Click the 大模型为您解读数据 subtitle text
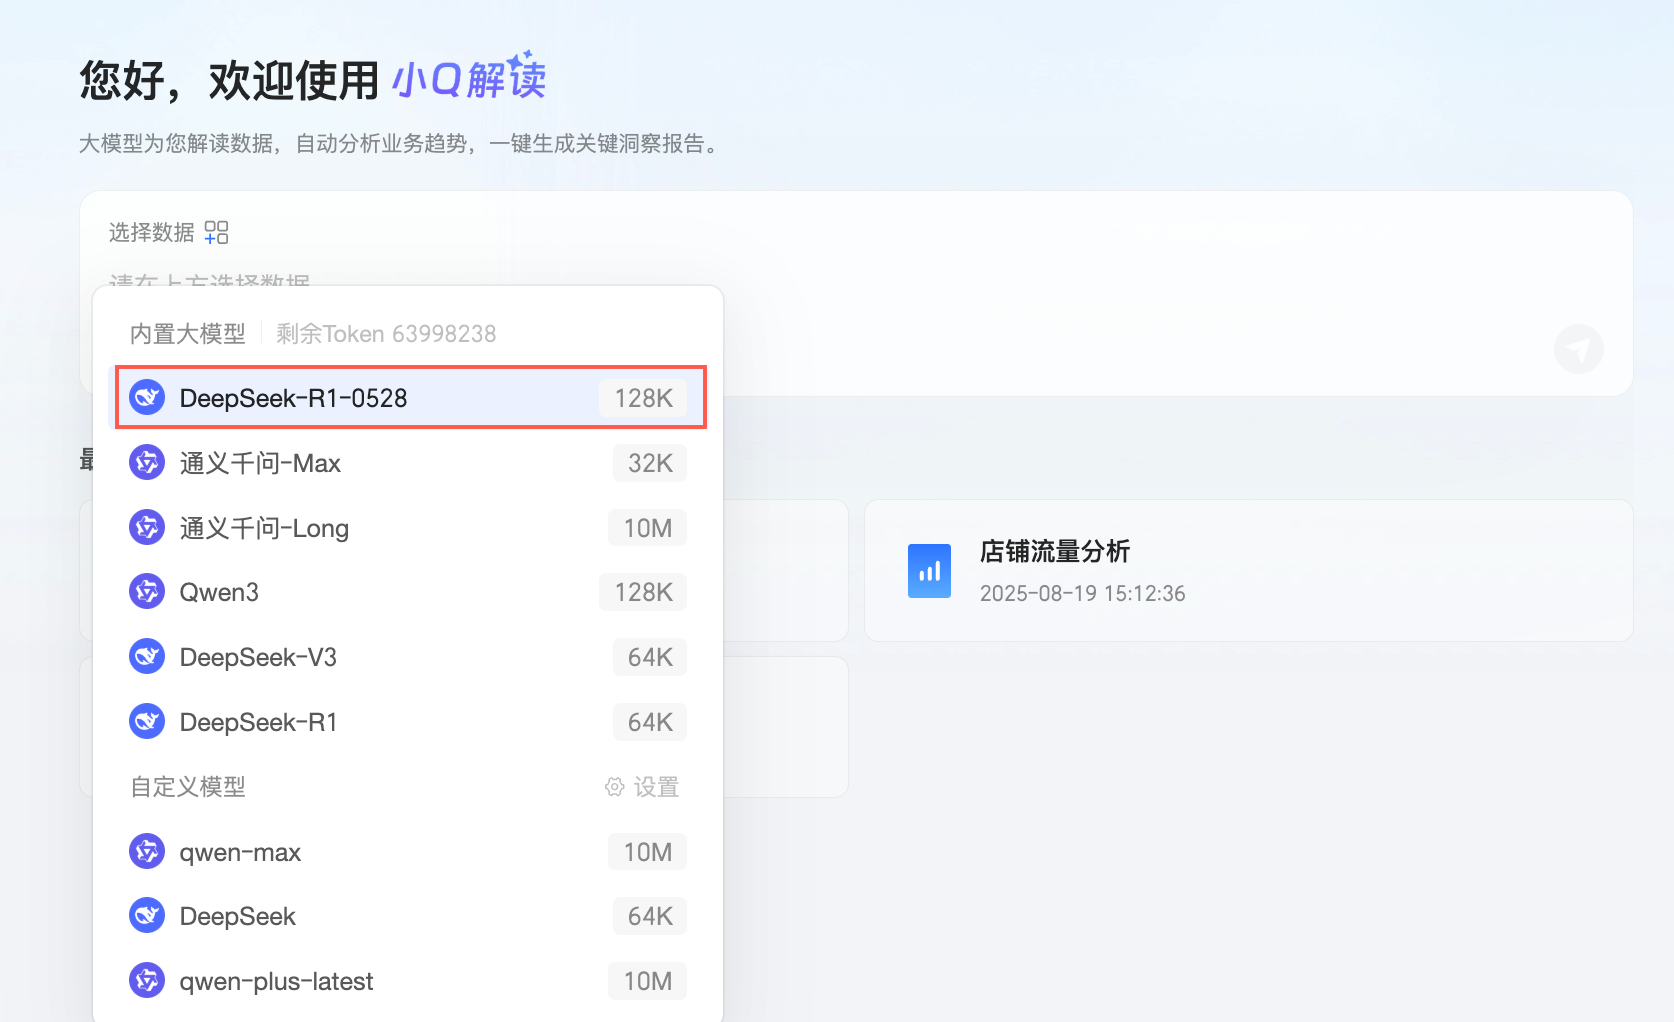Viewport: 1674px width, 1022px height. pos(399,144)
